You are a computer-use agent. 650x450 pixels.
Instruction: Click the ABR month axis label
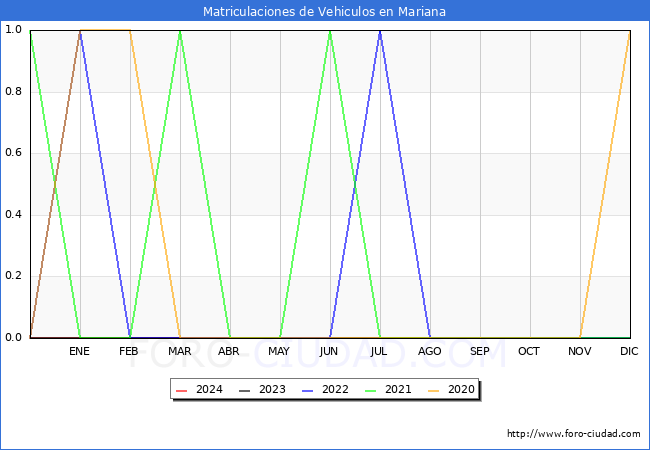229,351
